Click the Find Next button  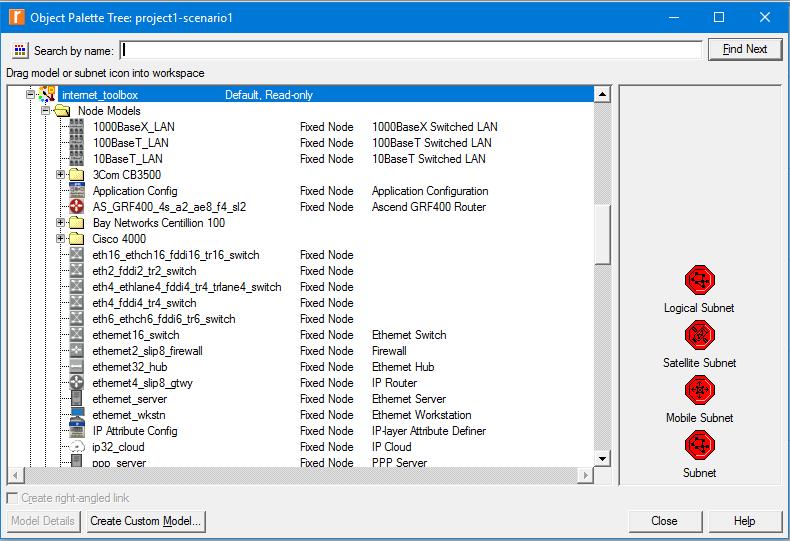pos(745,49)
